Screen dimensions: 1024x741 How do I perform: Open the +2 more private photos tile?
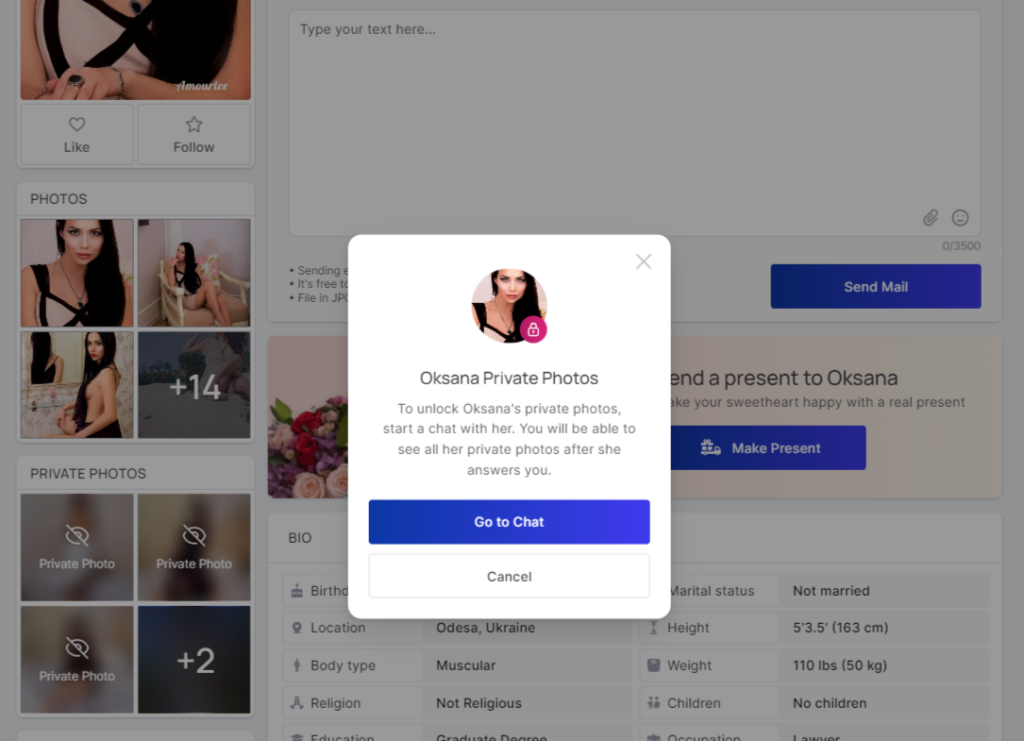tap(194, 660)
